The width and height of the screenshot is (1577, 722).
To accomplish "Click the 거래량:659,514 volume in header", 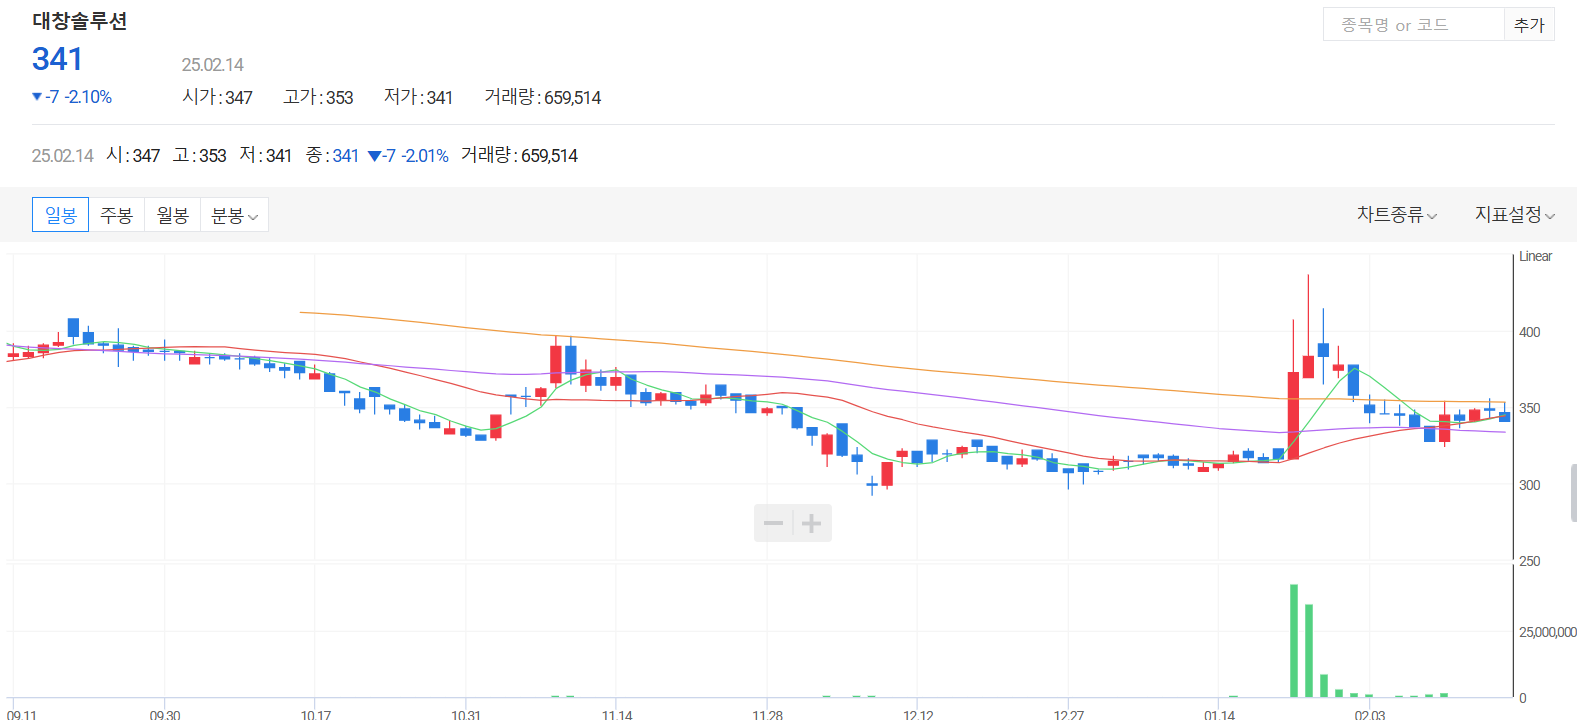I will click(543, 97).
